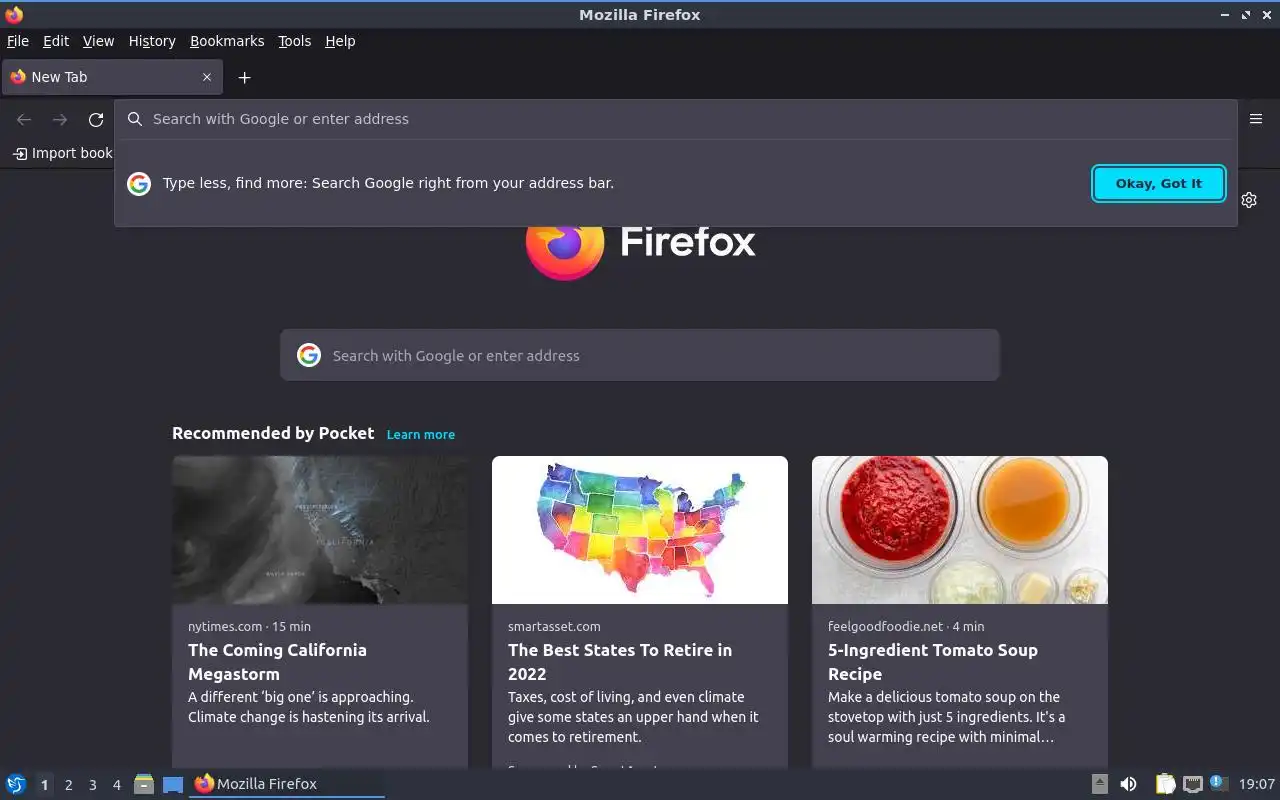
Task: Click the Okay, Got It button
Action: pos(1159,184)
